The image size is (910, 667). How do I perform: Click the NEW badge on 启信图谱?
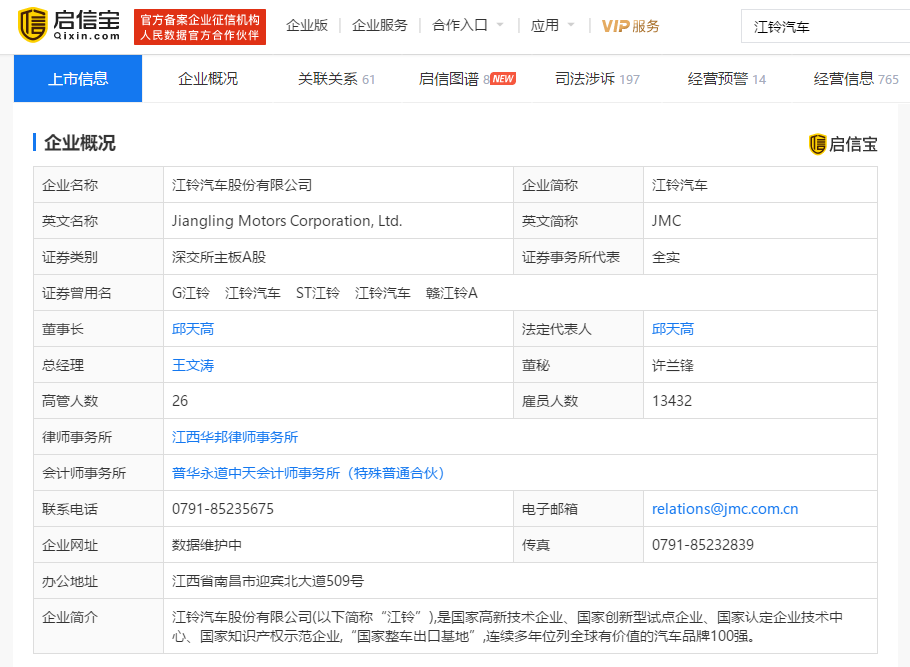coord(503,78)
